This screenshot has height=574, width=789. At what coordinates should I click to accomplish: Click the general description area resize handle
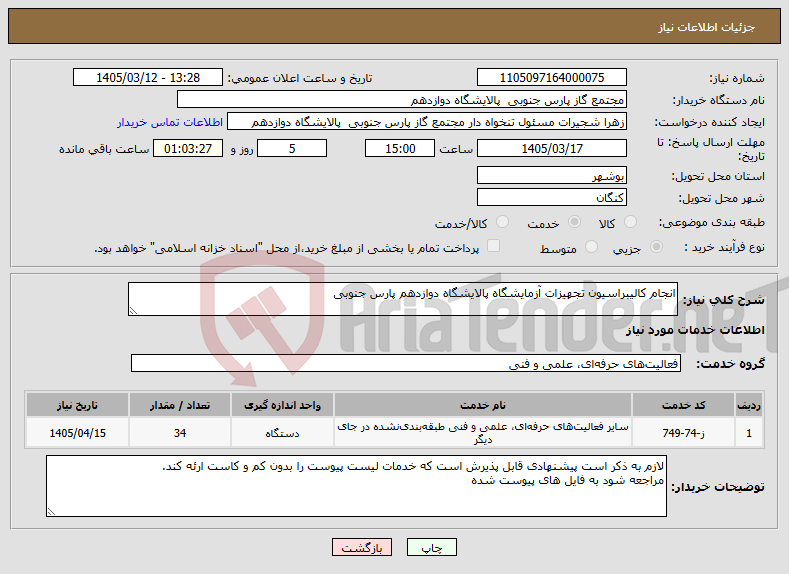tap(133, 311)
